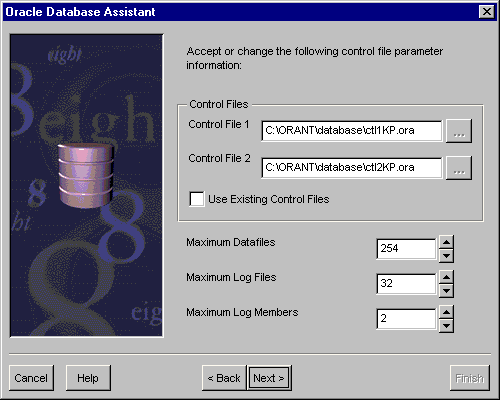This screenshot has height=400, width=500.
Task: Enable Use Existing Control Files checkbox
Action: point(197,199)
